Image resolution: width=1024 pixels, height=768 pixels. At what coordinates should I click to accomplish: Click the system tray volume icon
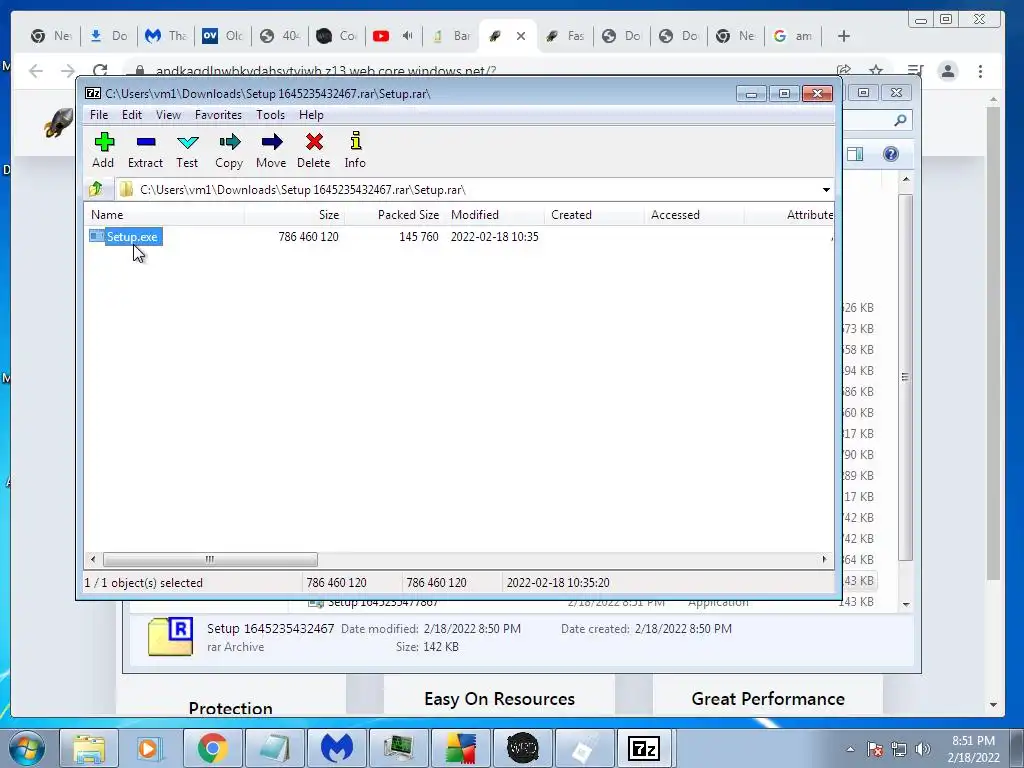pos(923,749)
